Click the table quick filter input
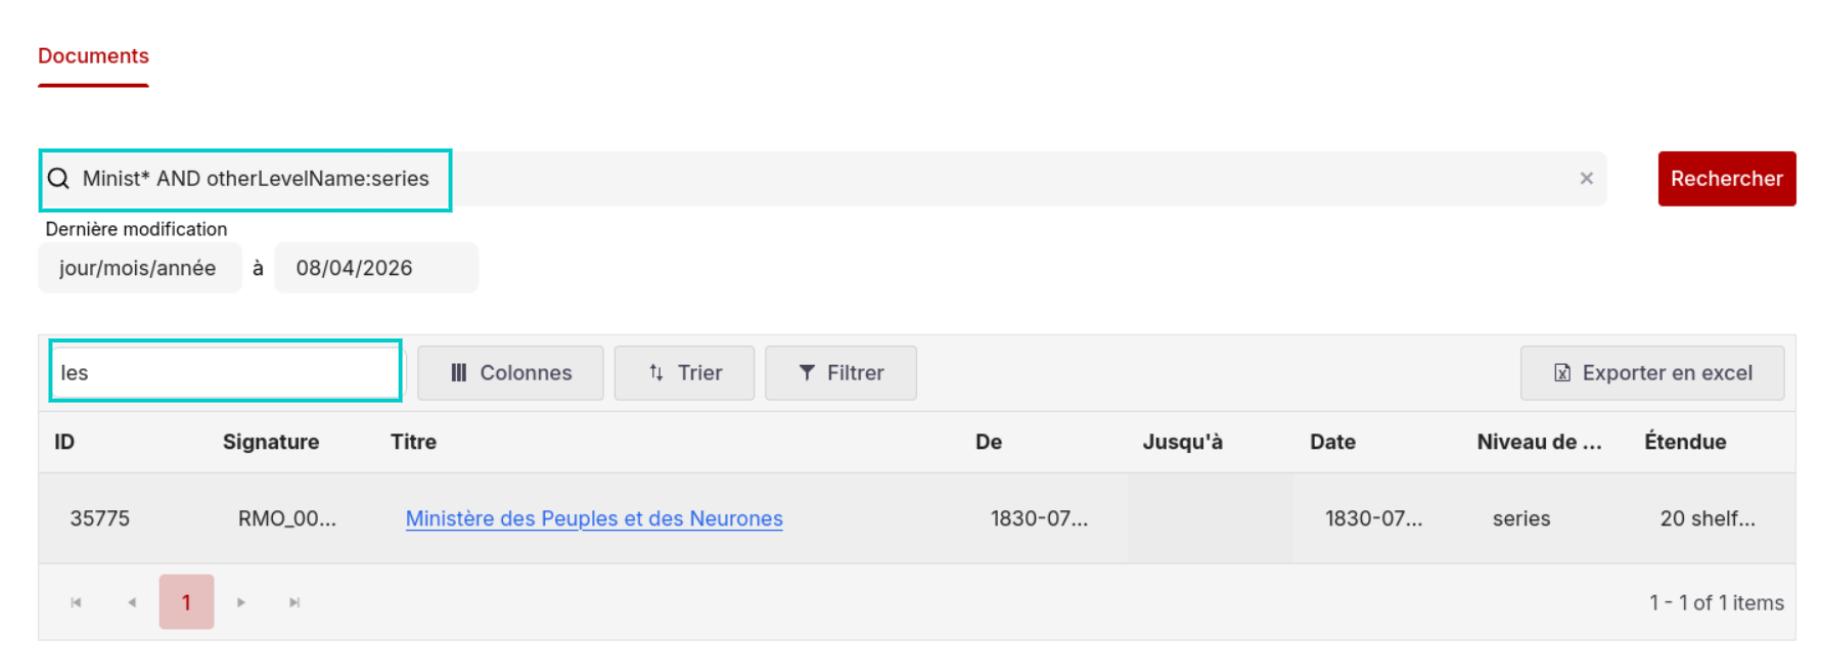This screenshot has height=668, width=1821. point(226,372)
